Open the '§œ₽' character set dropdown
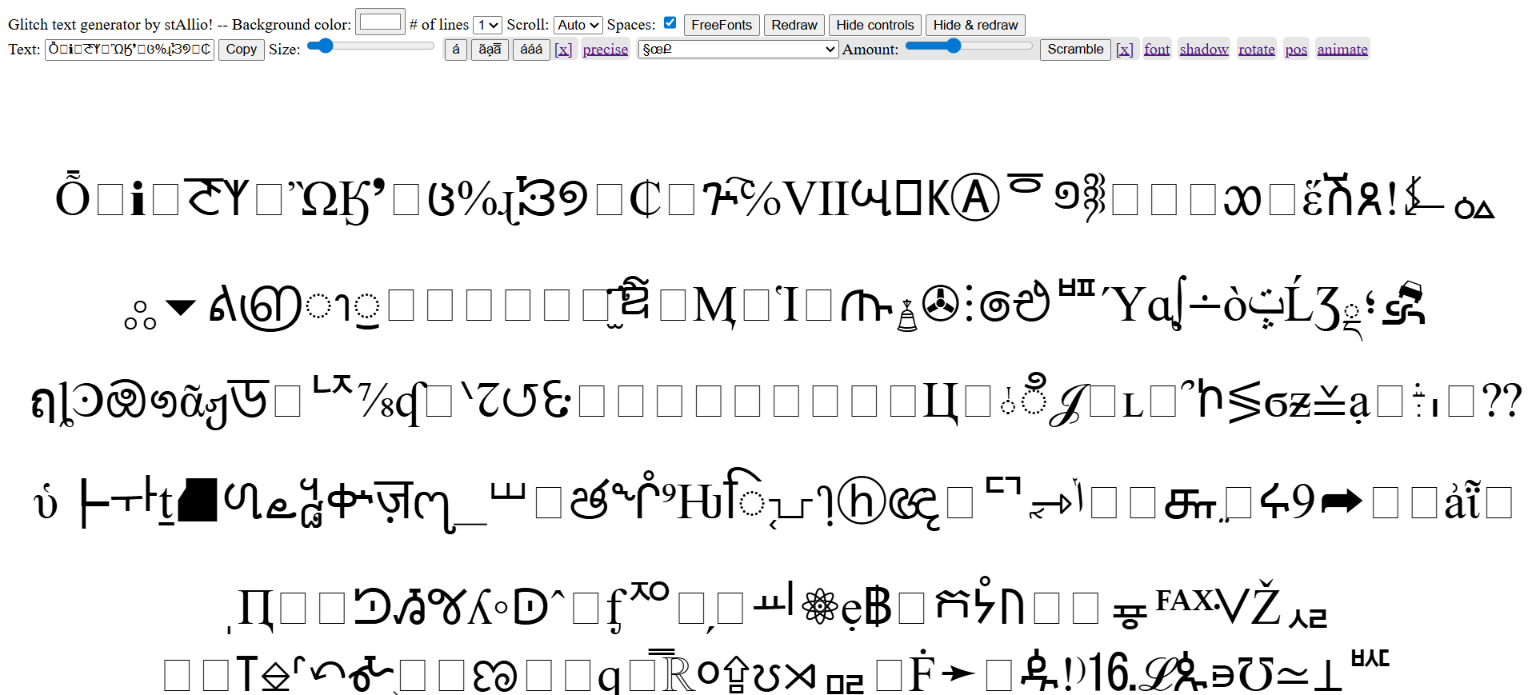This screenshot has height=695, width=1536. pos(738,49)
